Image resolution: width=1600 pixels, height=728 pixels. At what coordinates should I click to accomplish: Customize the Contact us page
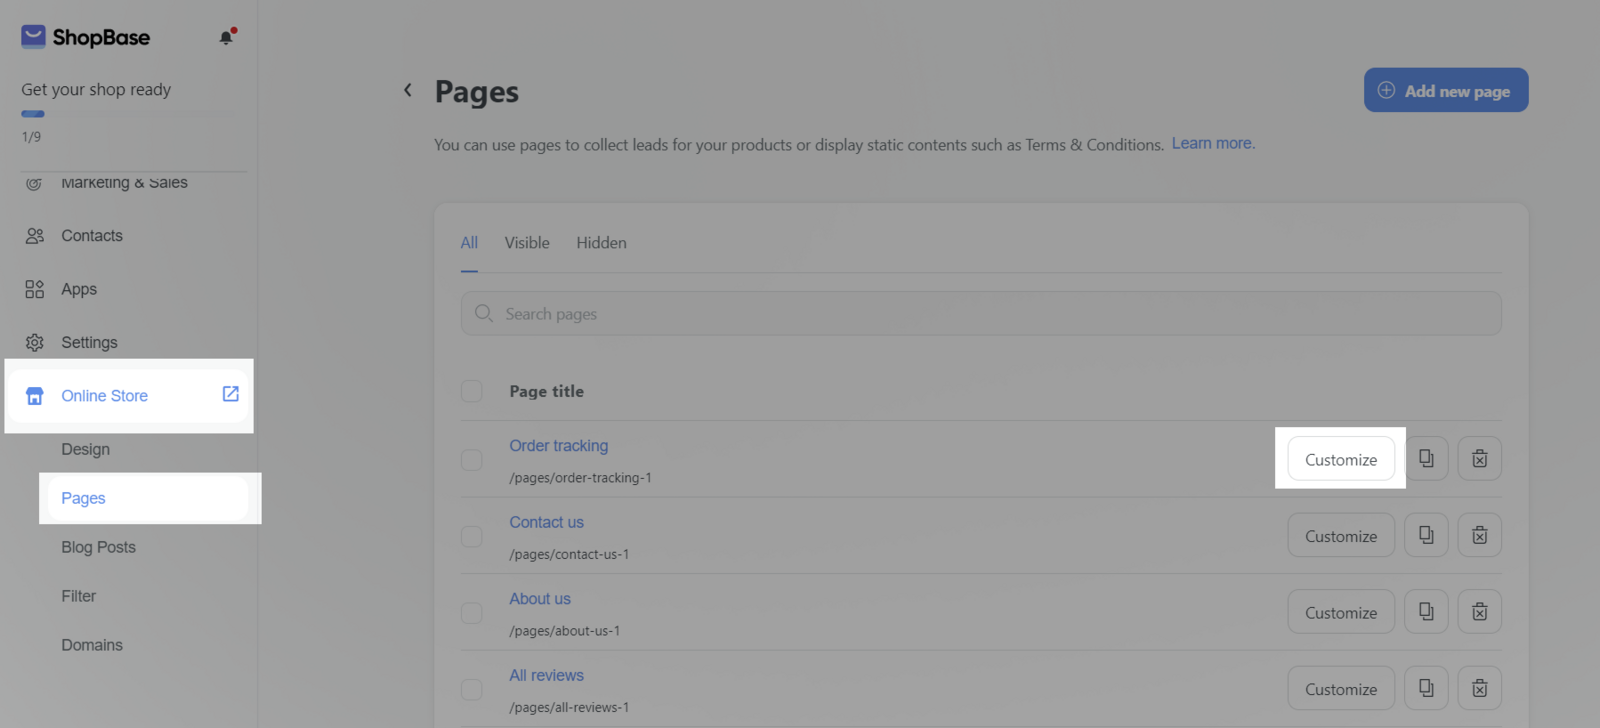pyautogui.click(x=1341, y=535)
